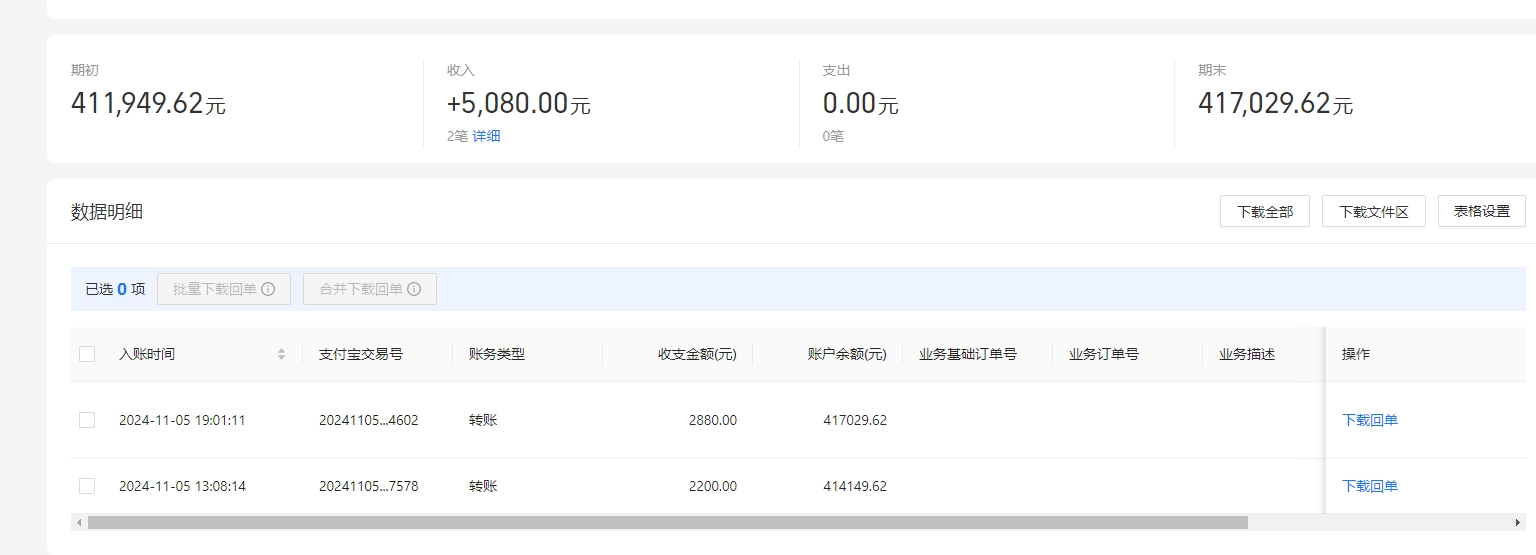This screenshot has height=555, width=1536.
Task: Download receipt for the 2200.00 transfer
Action: pyautogui.click(x=1370, y=486)
